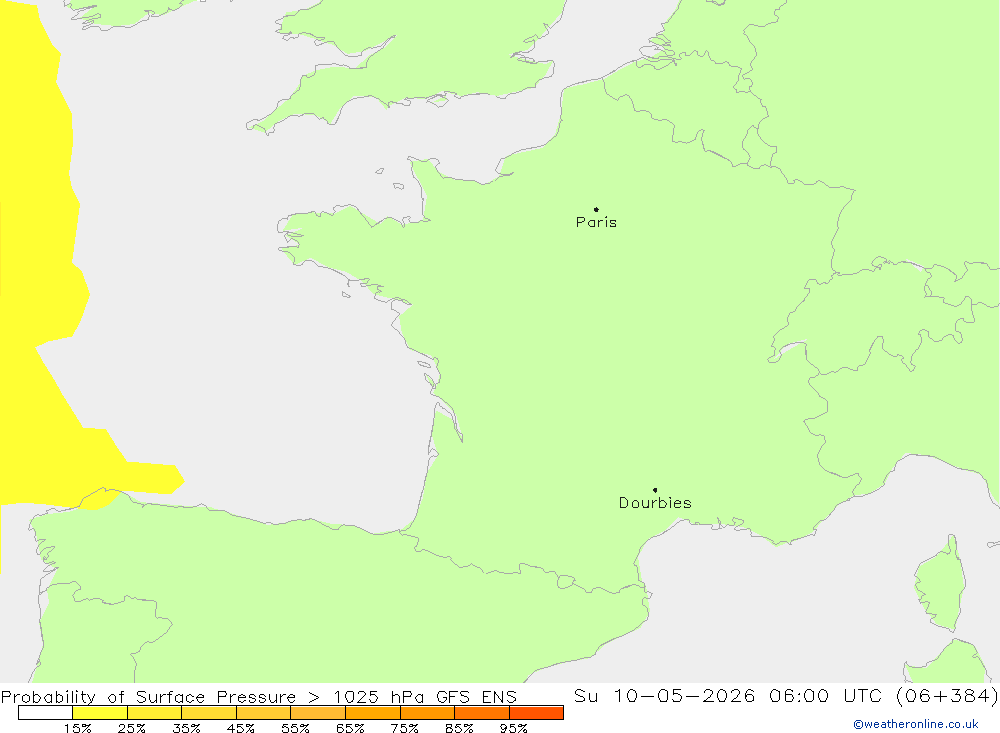Click the legend swatch between 85% and 95%
1000x733 pixels.
pyautogui.click(x=482, y=712)
